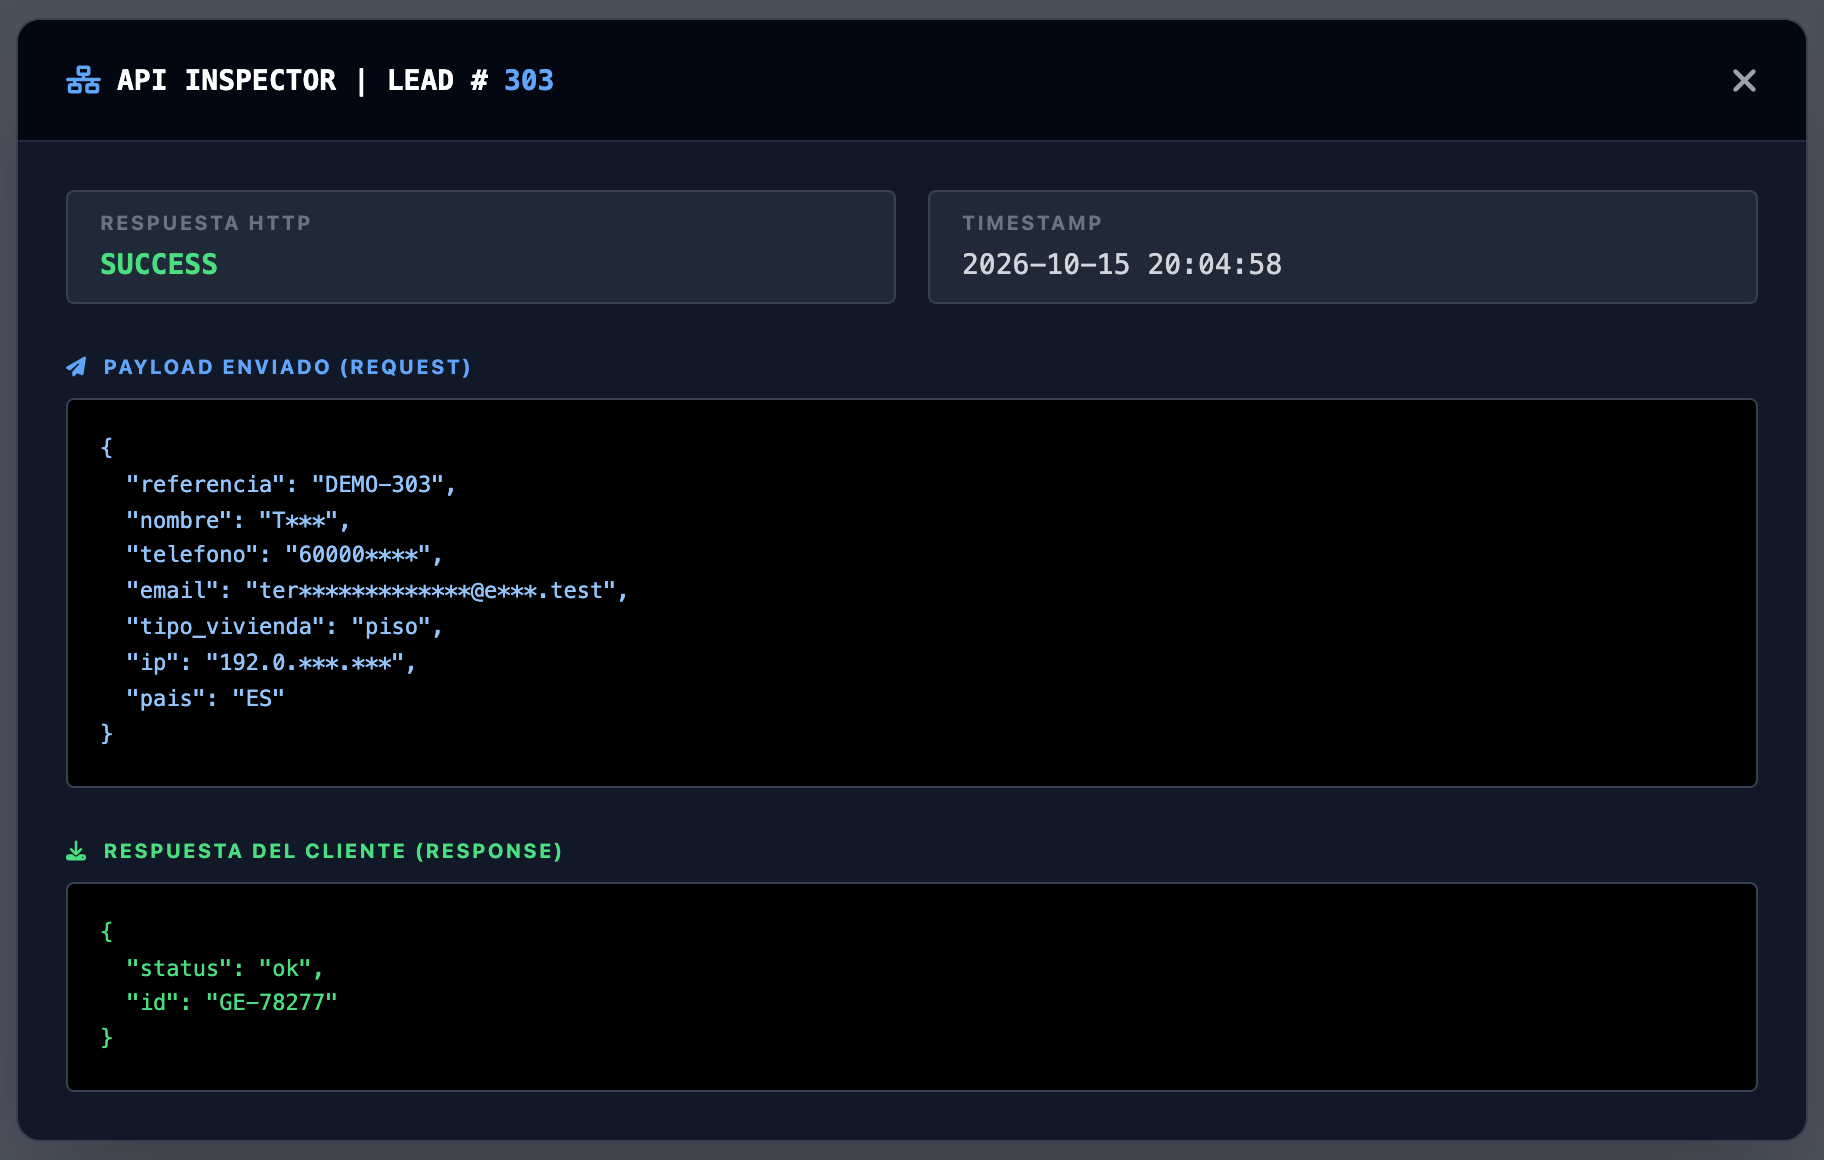Click the network diagram icon in header

83,80
